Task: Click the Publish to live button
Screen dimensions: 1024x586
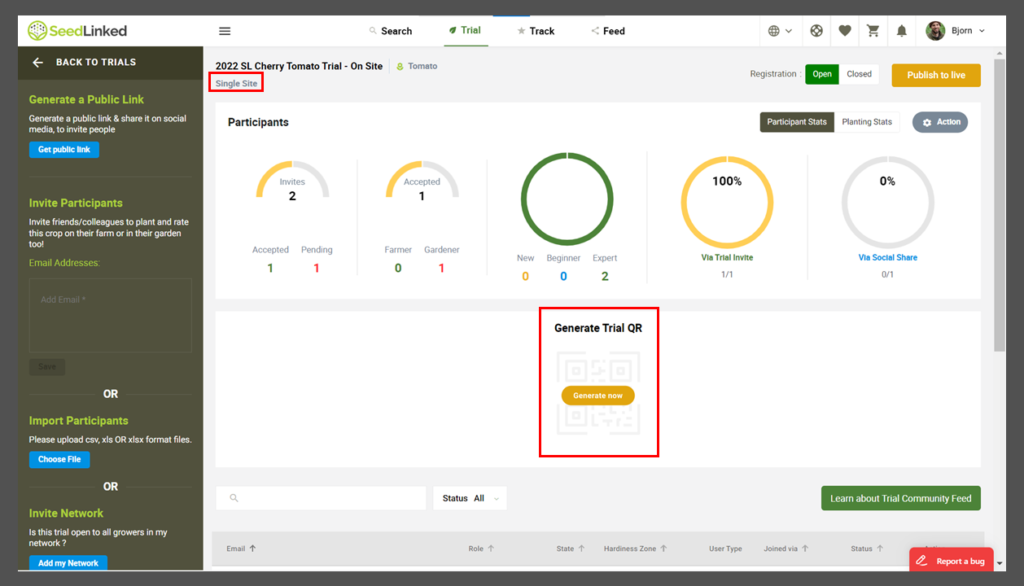Action: click(936, 75)
